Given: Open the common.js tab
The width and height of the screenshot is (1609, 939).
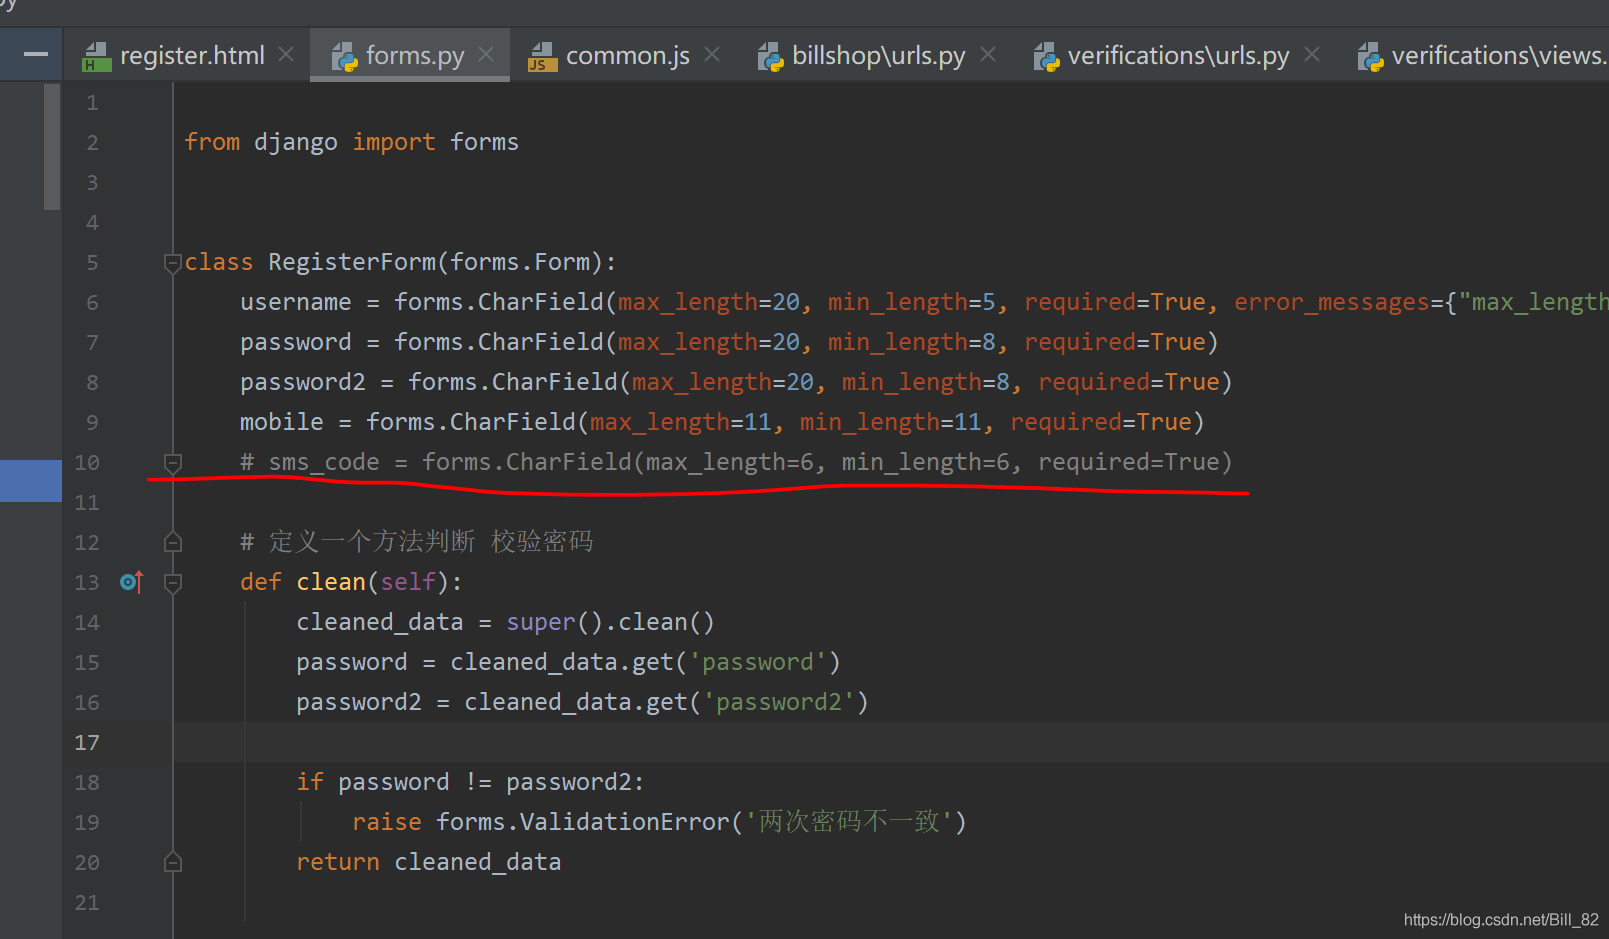Looking at the screenshot, I should click(x=628, y=56).
